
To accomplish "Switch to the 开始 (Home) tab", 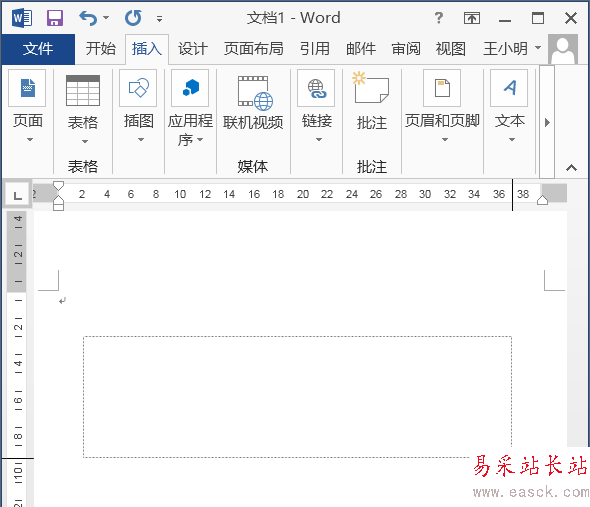I will click(100, 49).
